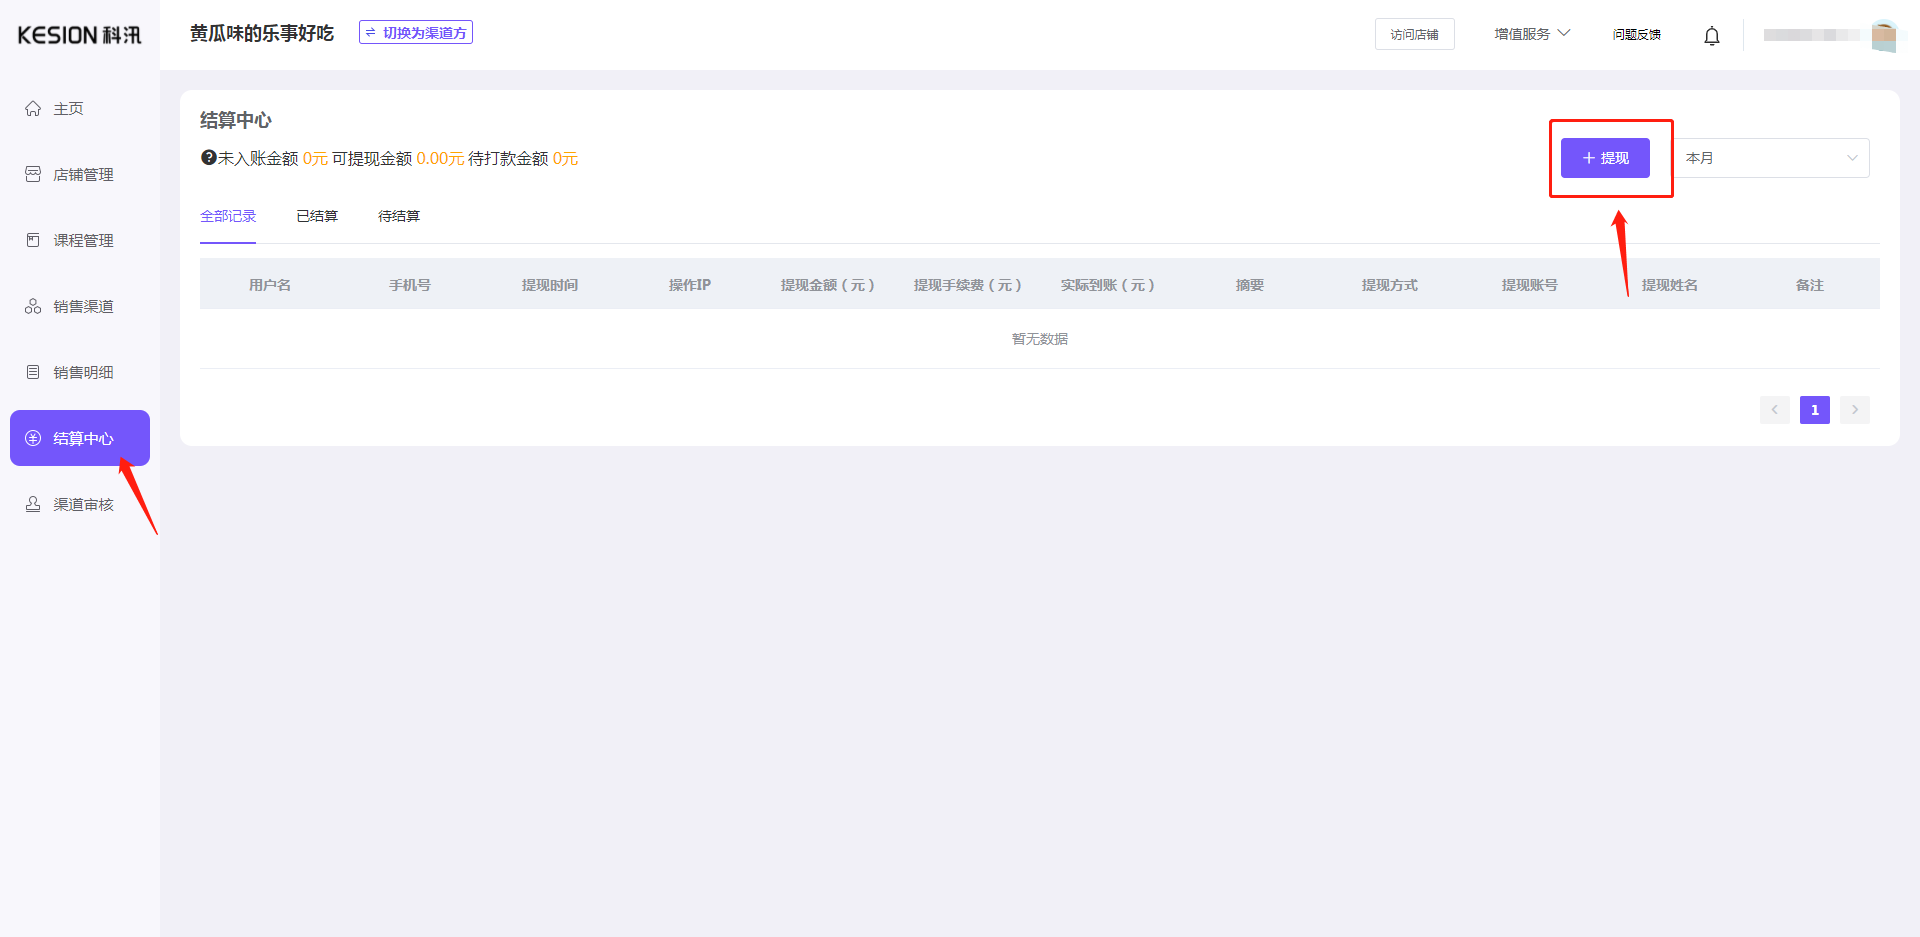Go to next page arrow in pagination
1920x937 pixels.
coord(1854,410)
